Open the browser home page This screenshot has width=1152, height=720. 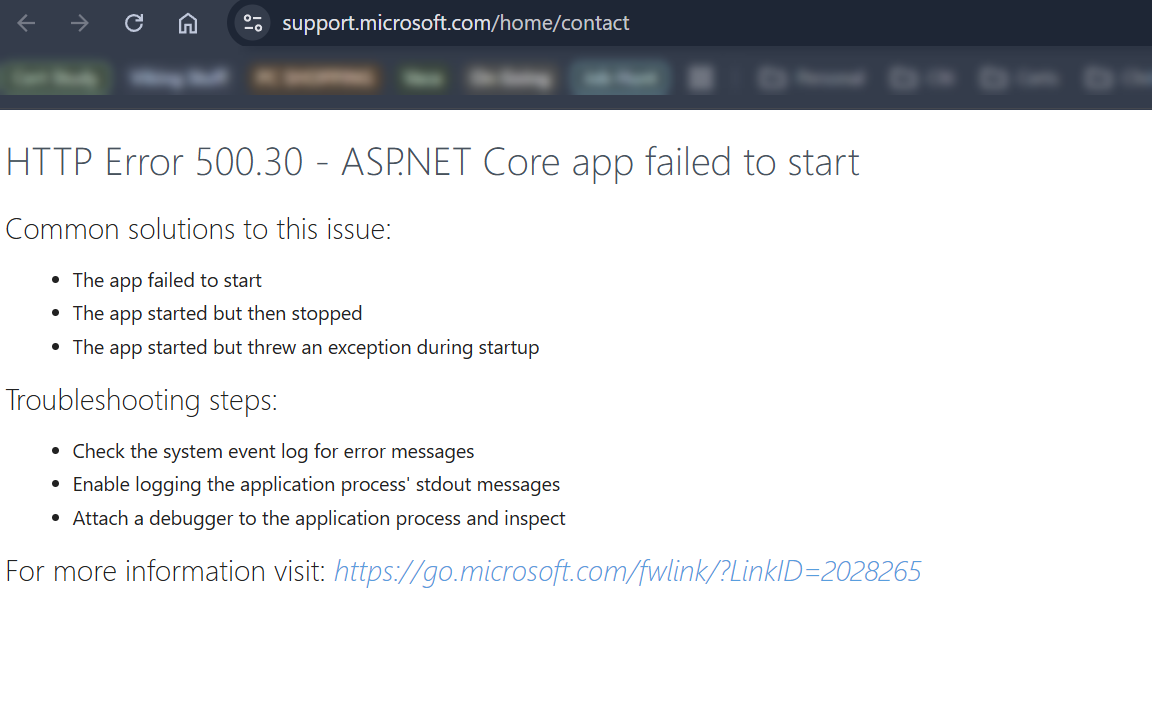pyautogui.click(x=187, y=23)
